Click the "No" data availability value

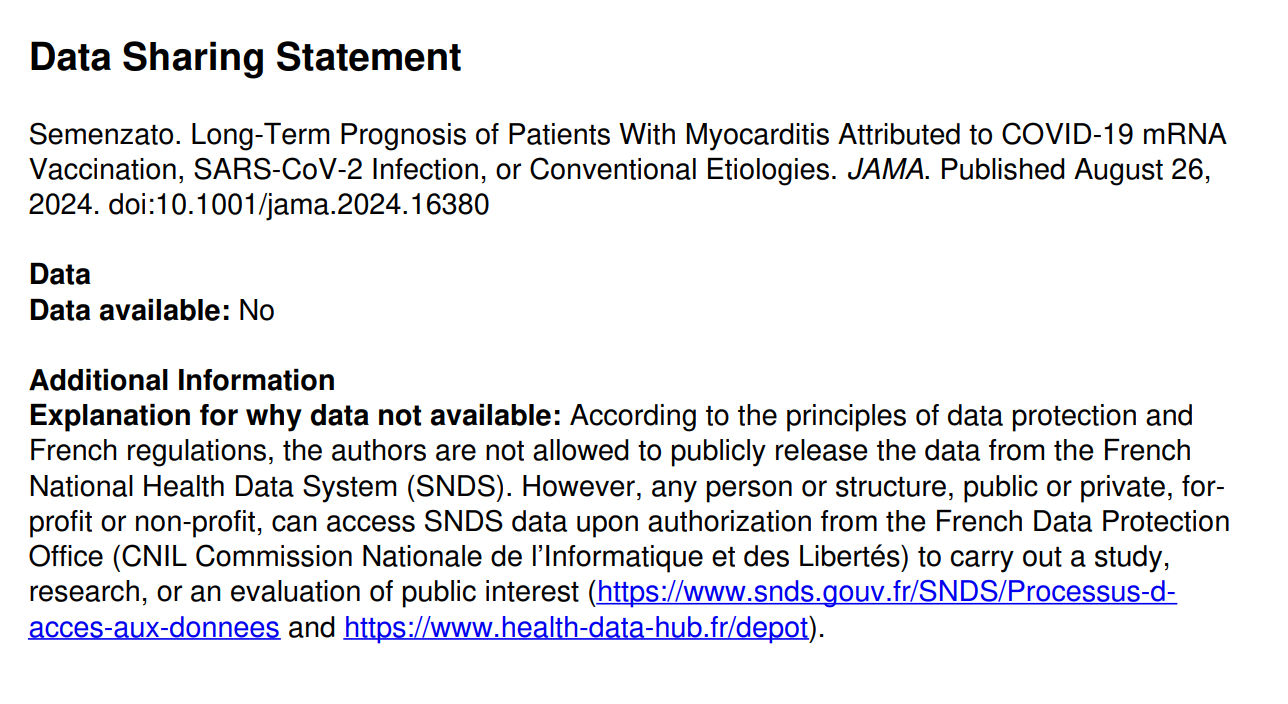pyautogui.click(x=256, y=311)
